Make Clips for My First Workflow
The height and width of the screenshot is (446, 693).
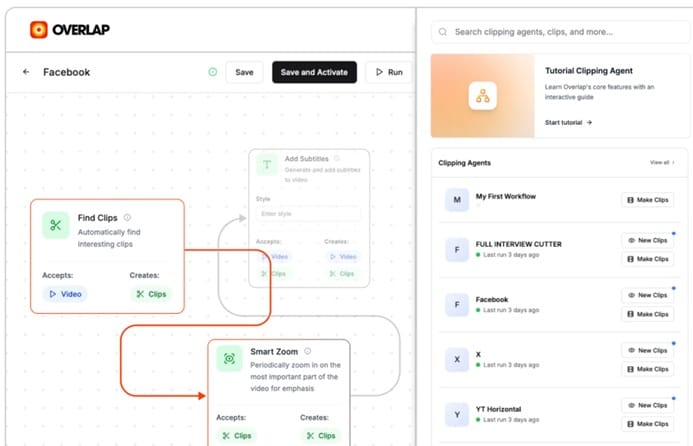(x=647, y=200)
